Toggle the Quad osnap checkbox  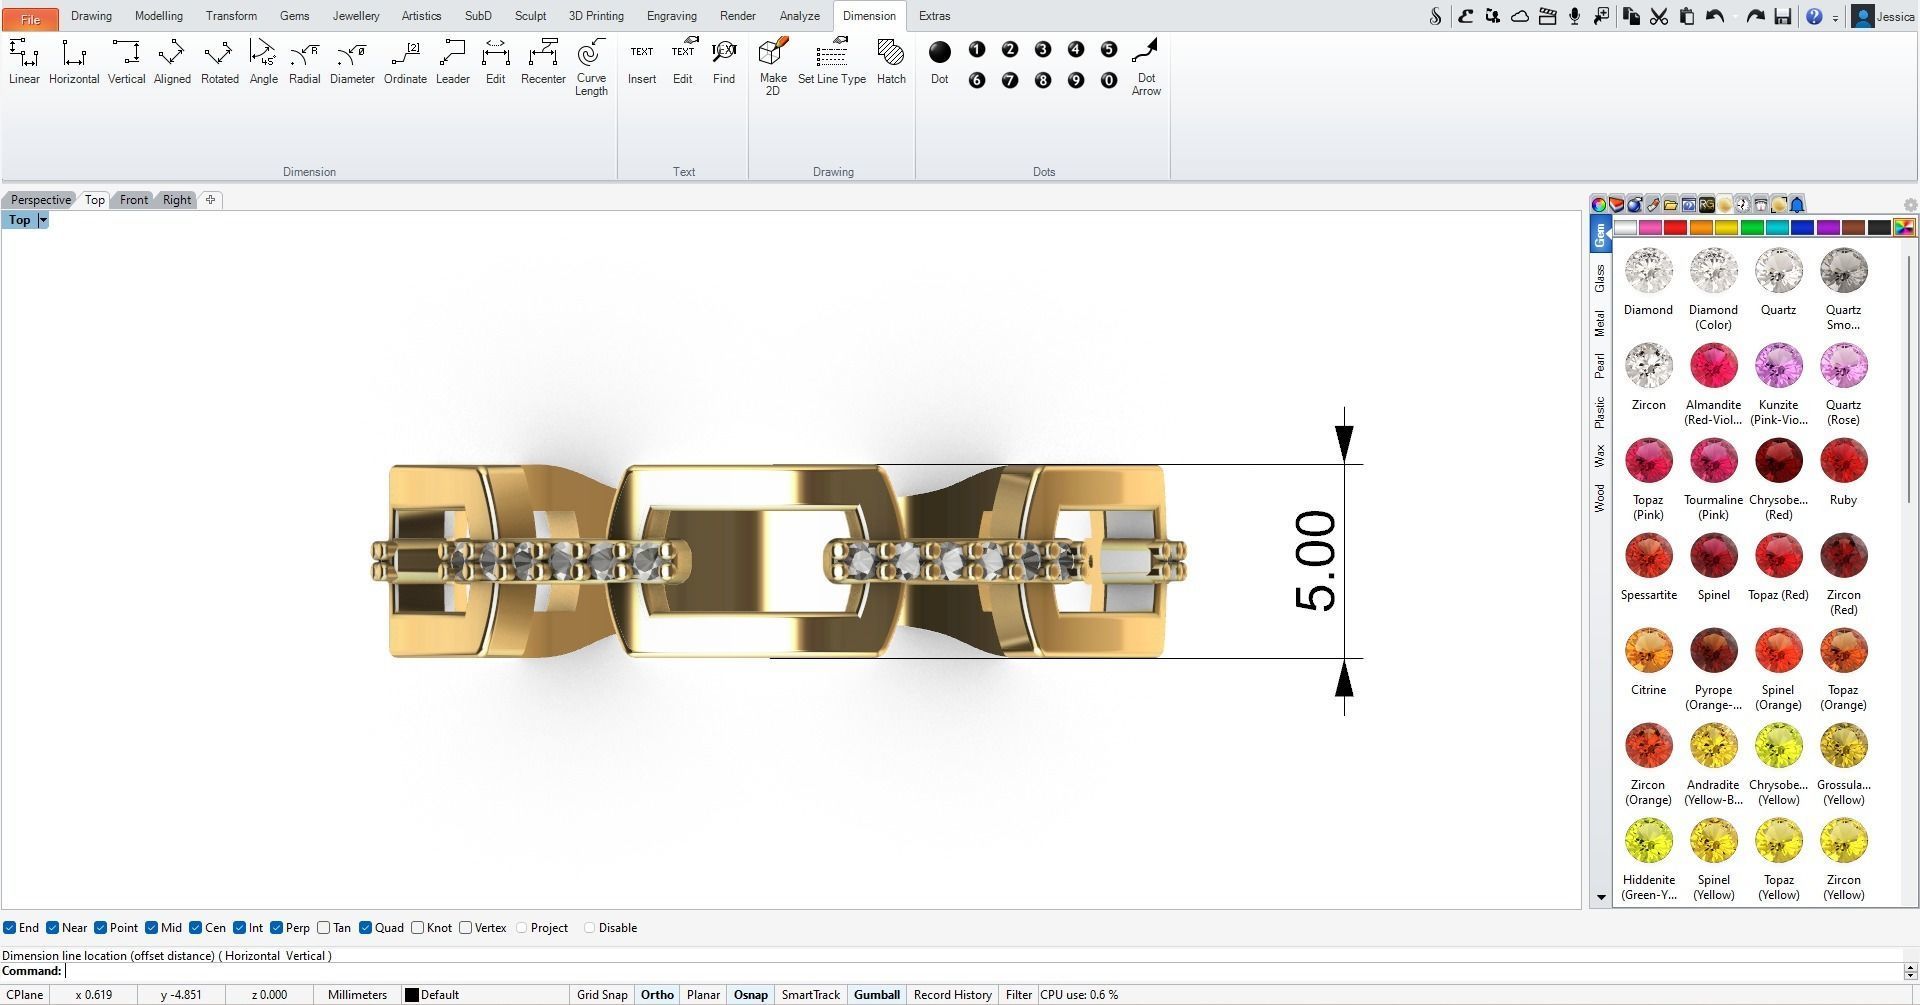(366, 928)
